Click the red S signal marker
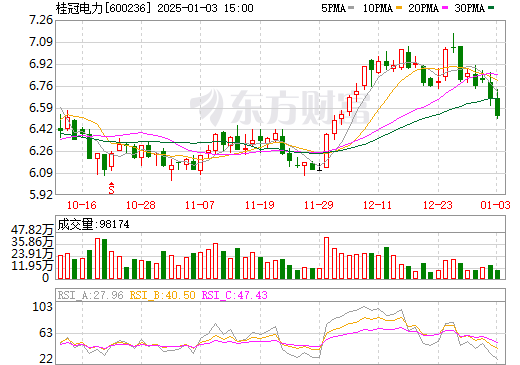 [111, 188]
